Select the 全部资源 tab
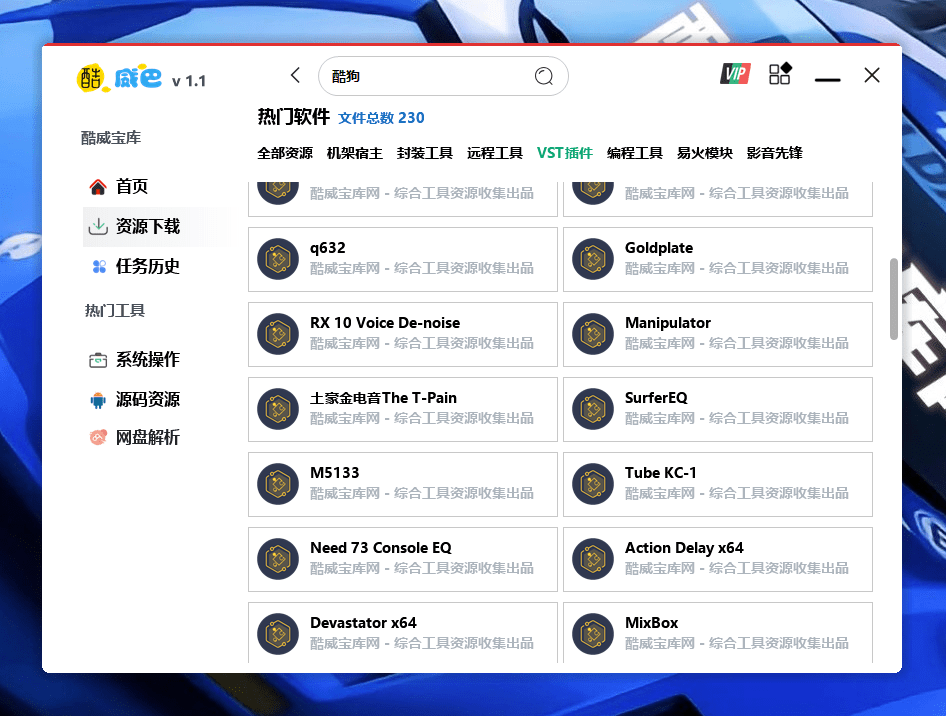 [x=285, y=153]
